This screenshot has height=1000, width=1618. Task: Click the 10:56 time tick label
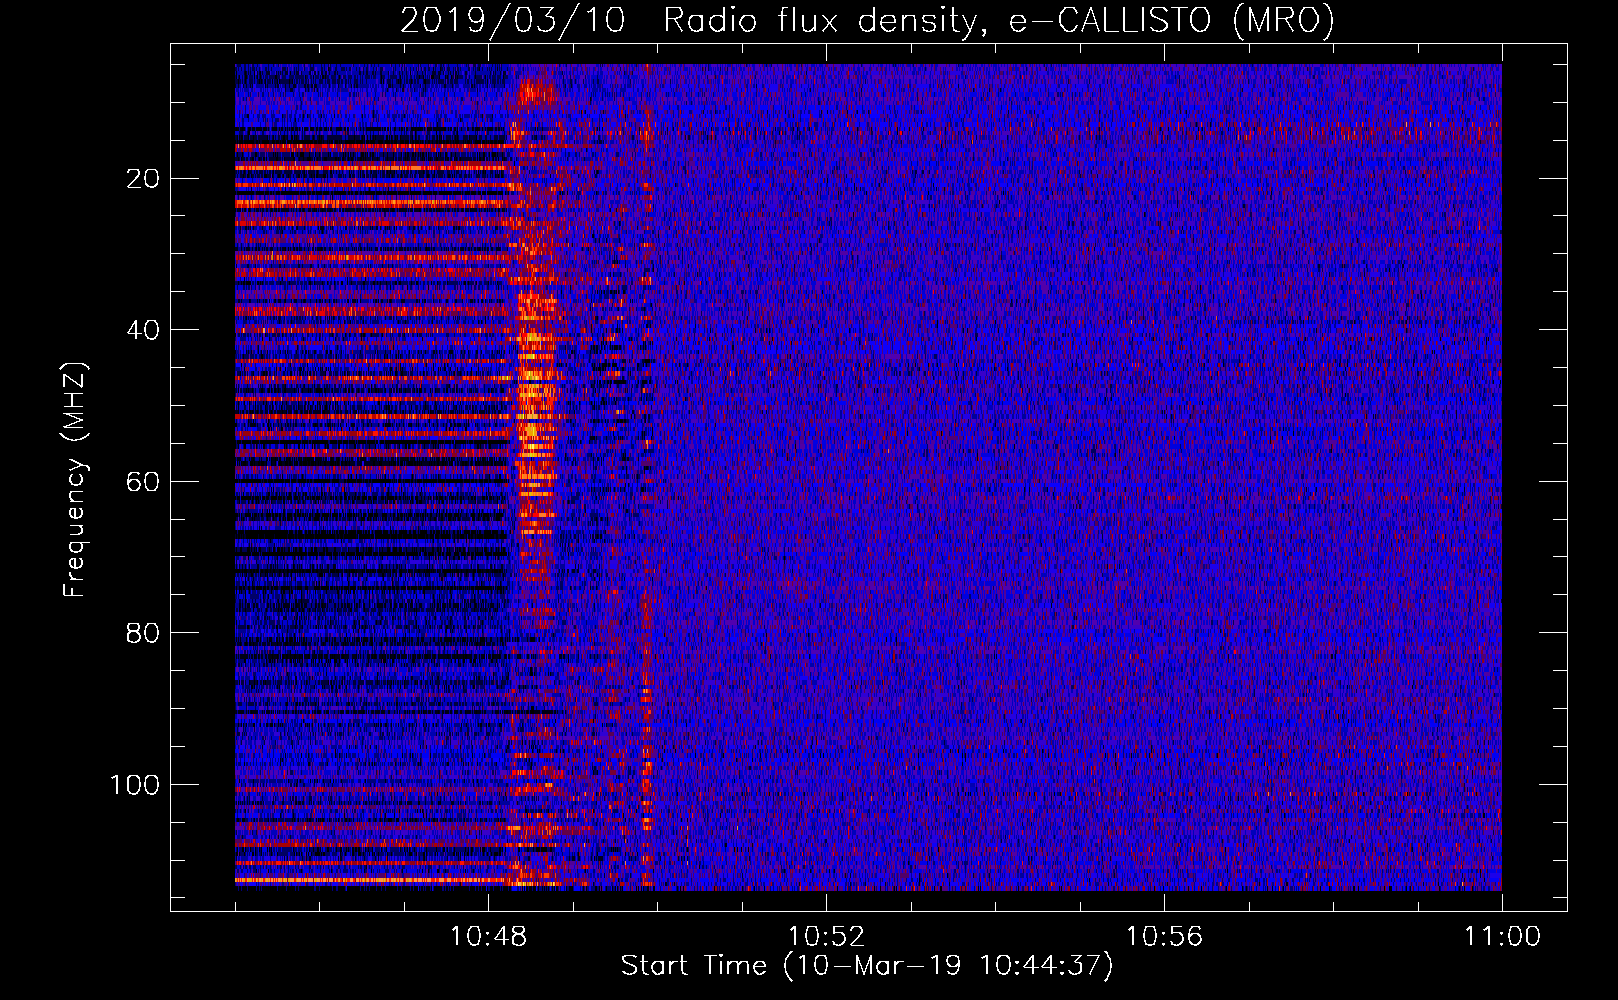1164,937
